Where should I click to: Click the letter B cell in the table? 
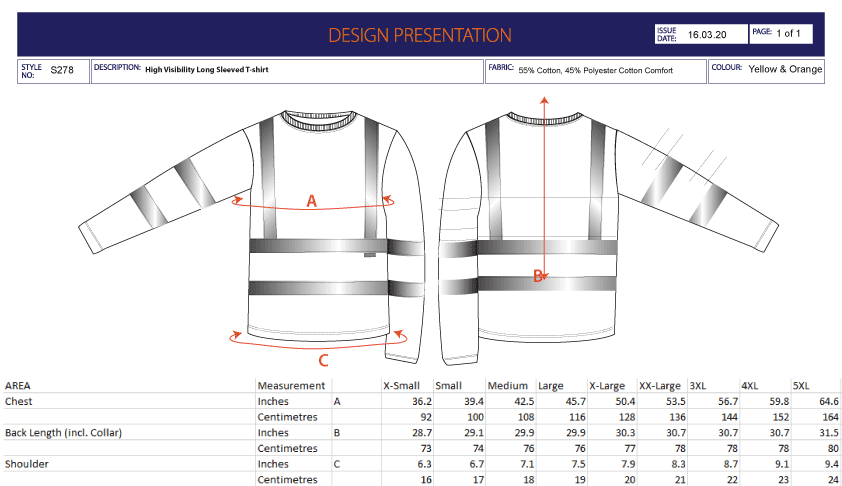coord(337,432)
